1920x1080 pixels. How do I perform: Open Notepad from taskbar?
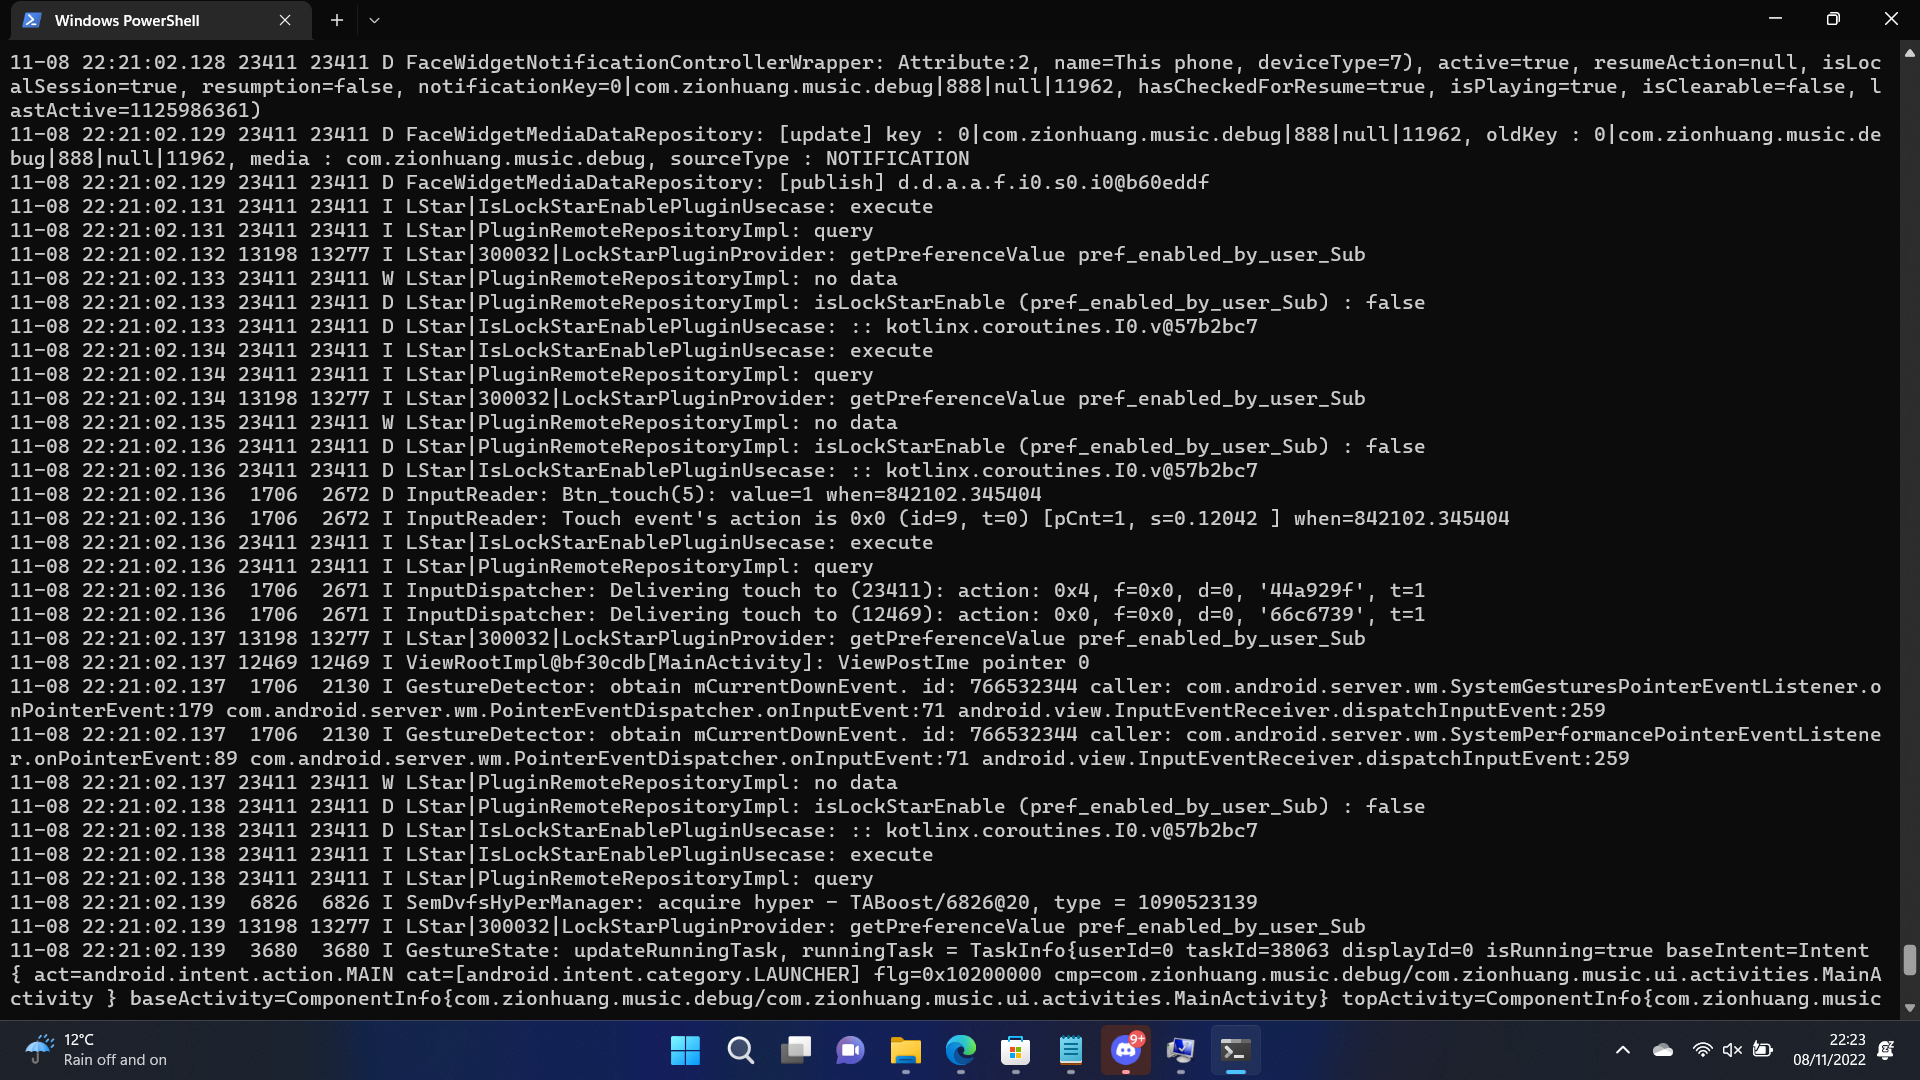pyautogui.click(x=1071, y=1050)
